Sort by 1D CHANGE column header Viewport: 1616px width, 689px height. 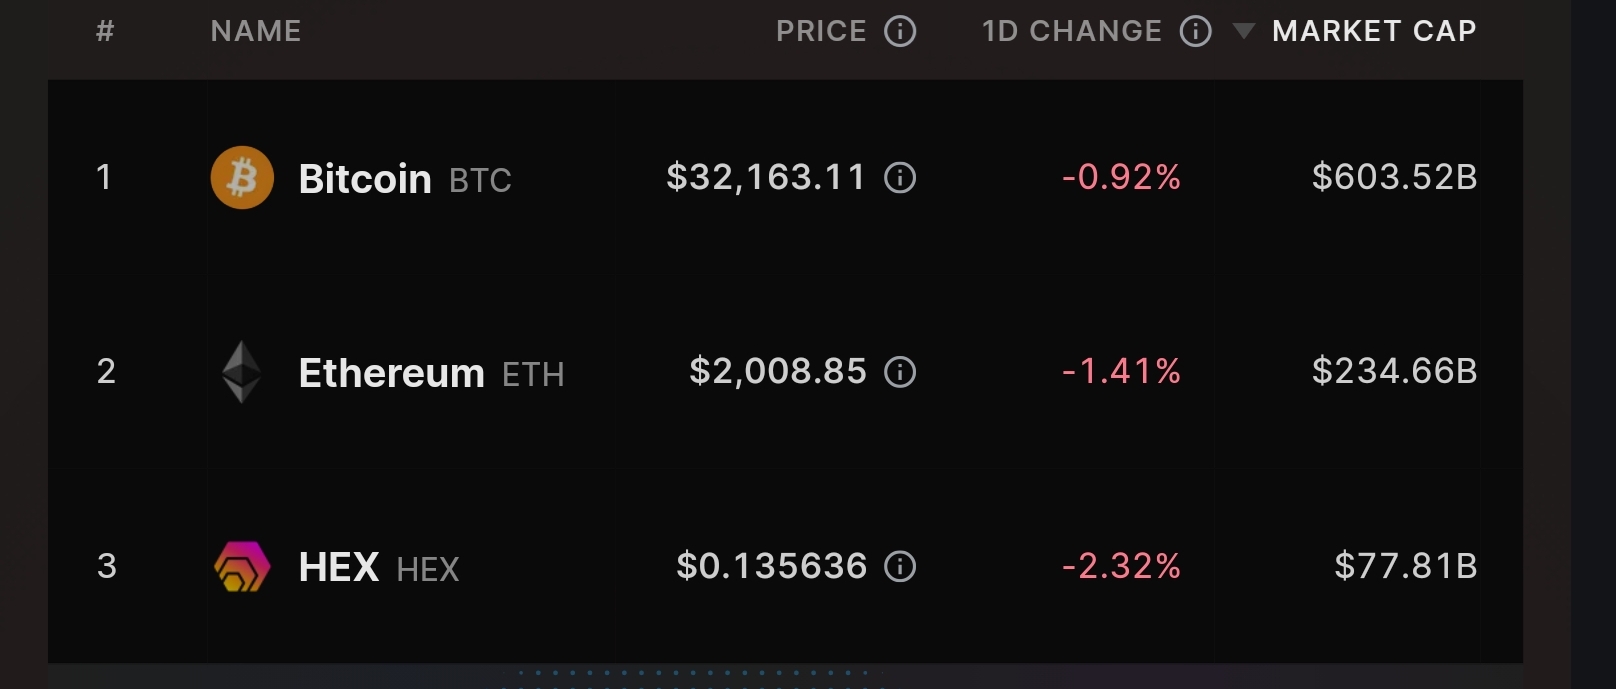click(1072, 32)
